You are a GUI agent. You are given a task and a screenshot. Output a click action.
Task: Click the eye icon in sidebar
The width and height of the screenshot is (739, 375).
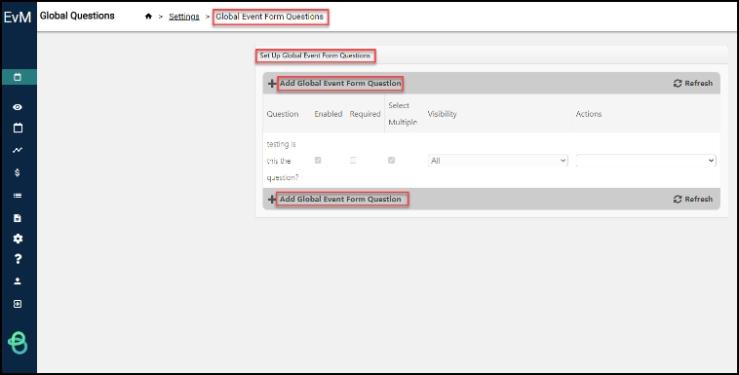[17, 107]
